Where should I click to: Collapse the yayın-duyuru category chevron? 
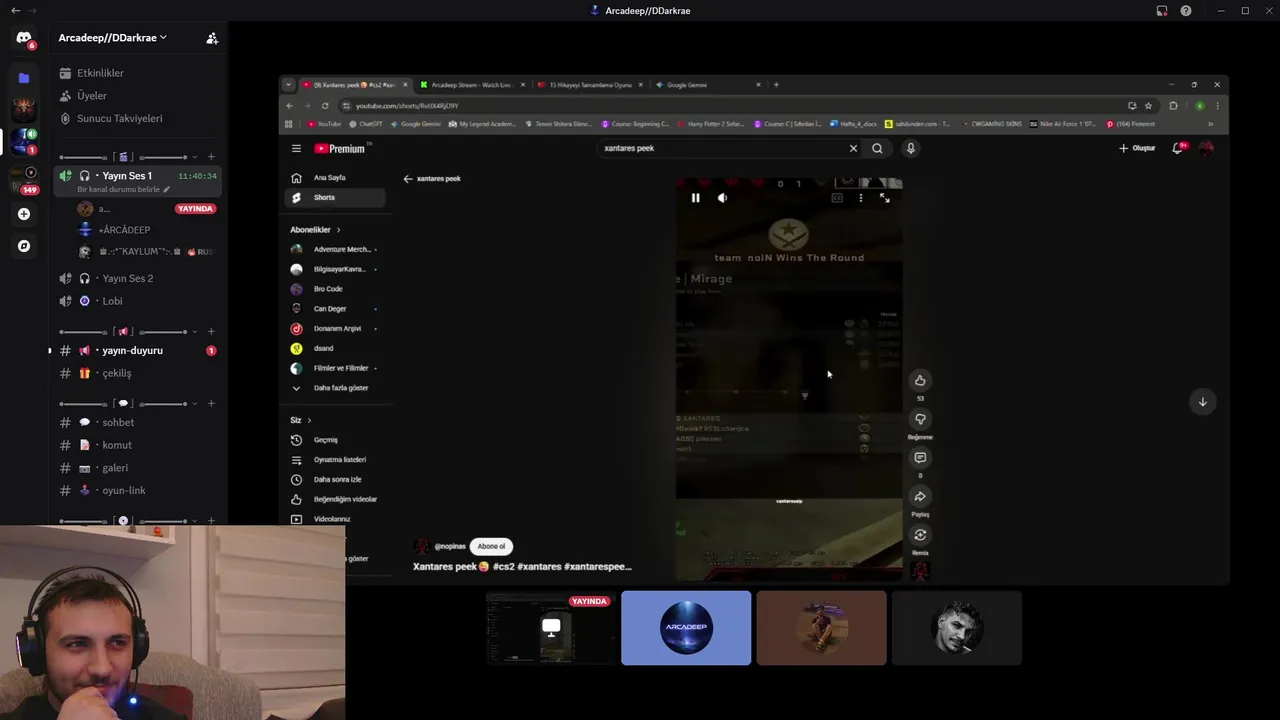pos(195,331)
